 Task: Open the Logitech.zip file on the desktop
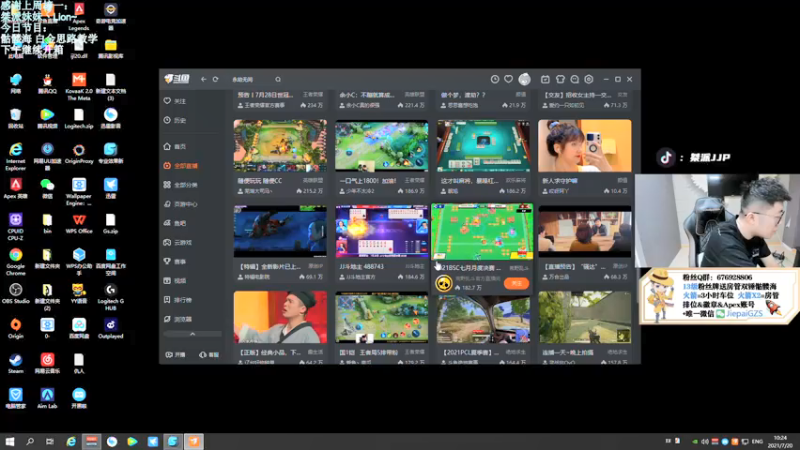click(x=79, y=118)
